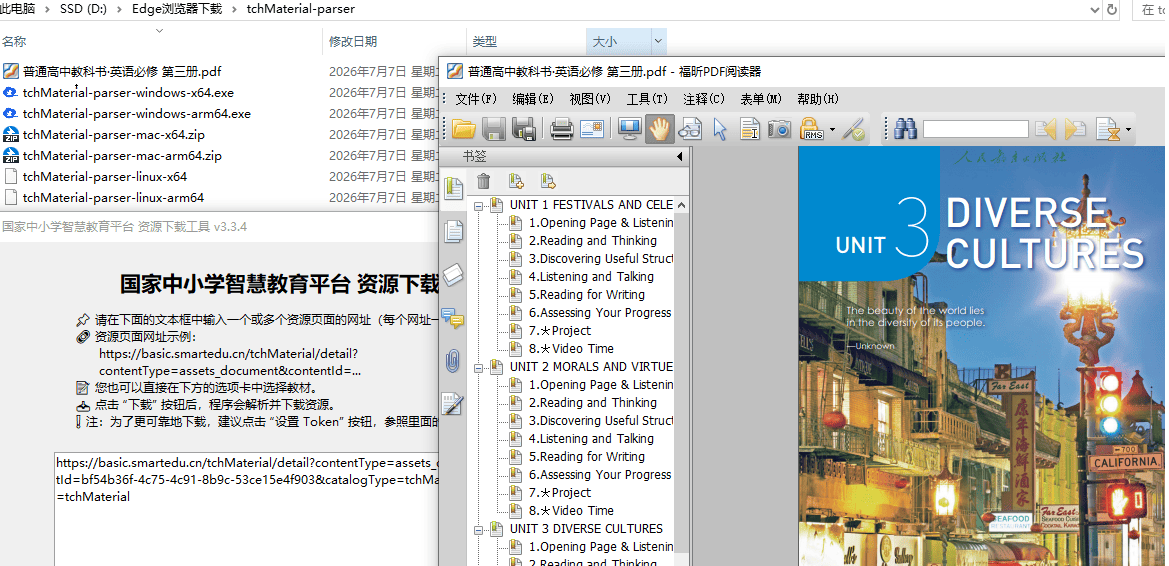Click the search options page icon
Viewport: 1169px width, 566px height.
coord(1108,130)
